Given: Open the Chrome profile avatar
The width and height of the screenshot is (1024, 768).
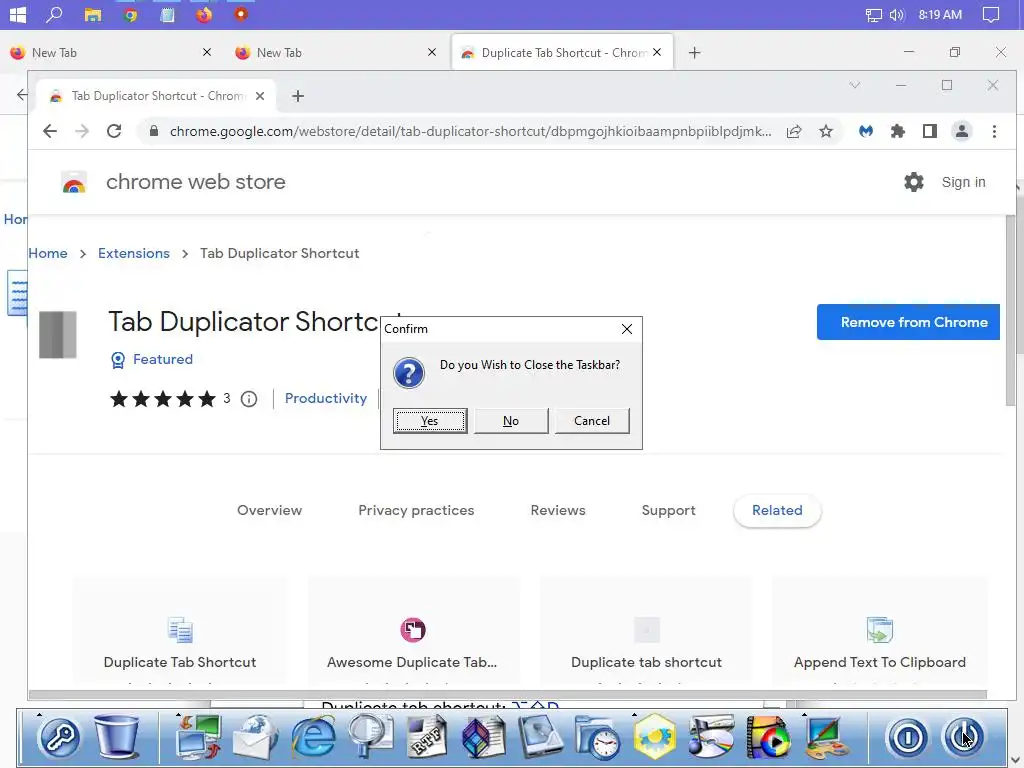Looking at the screenshot, I should (x=961, y=131).
